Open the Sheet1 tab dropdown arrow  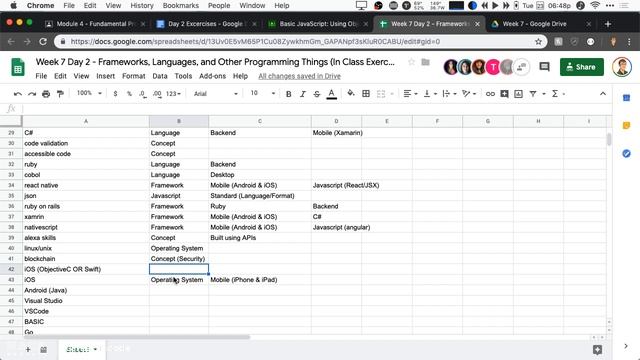pyautogui.click(x=95, y=349)
